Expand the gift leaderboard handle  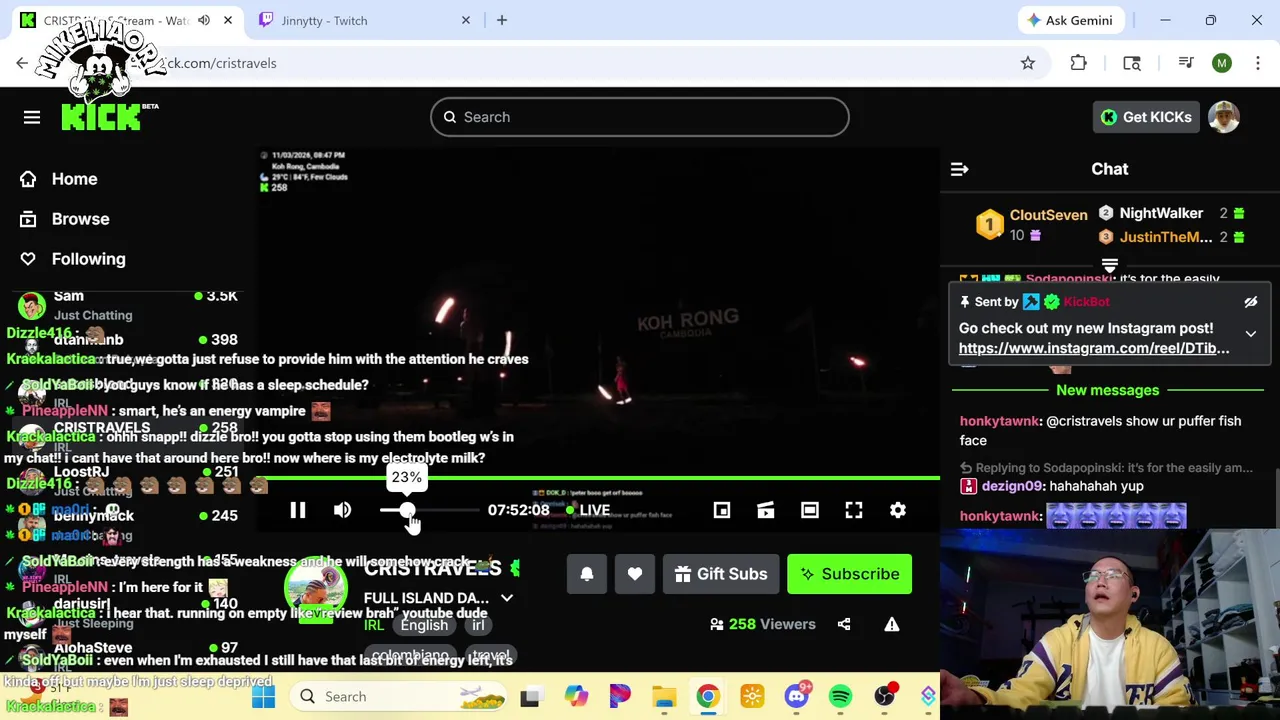(1109, 266)
